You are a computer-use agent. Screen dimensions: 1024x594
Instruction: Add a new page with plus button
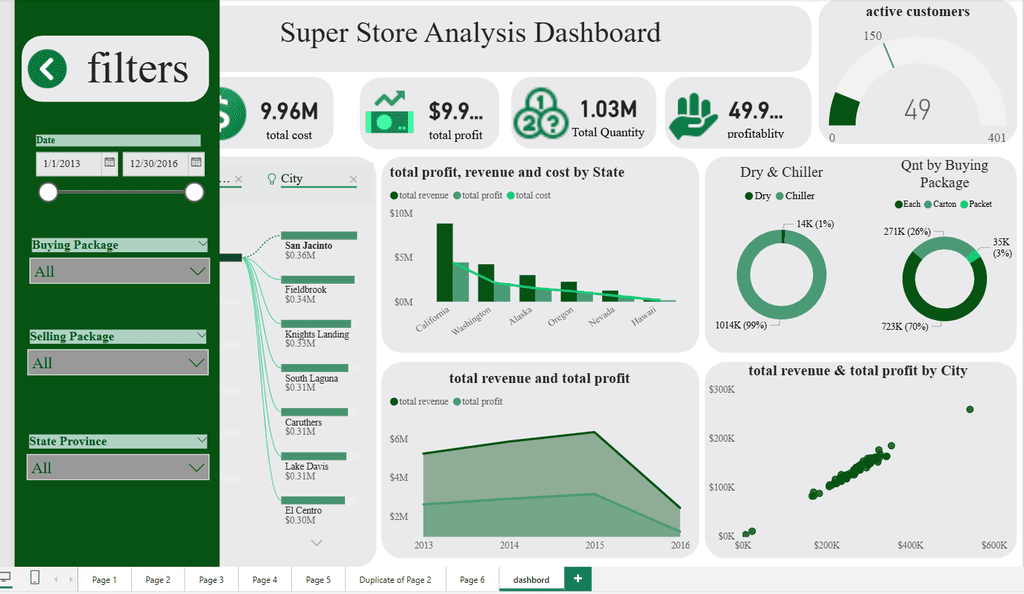(x=578, y=578)
